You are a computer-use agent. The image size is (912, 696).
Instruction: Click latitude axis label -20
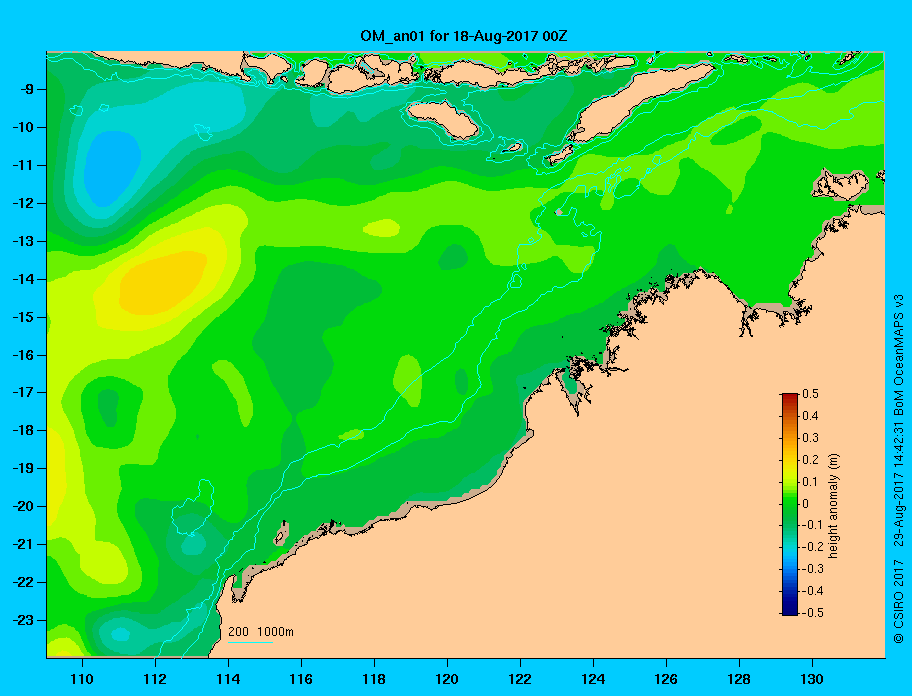tap(22, 506)
